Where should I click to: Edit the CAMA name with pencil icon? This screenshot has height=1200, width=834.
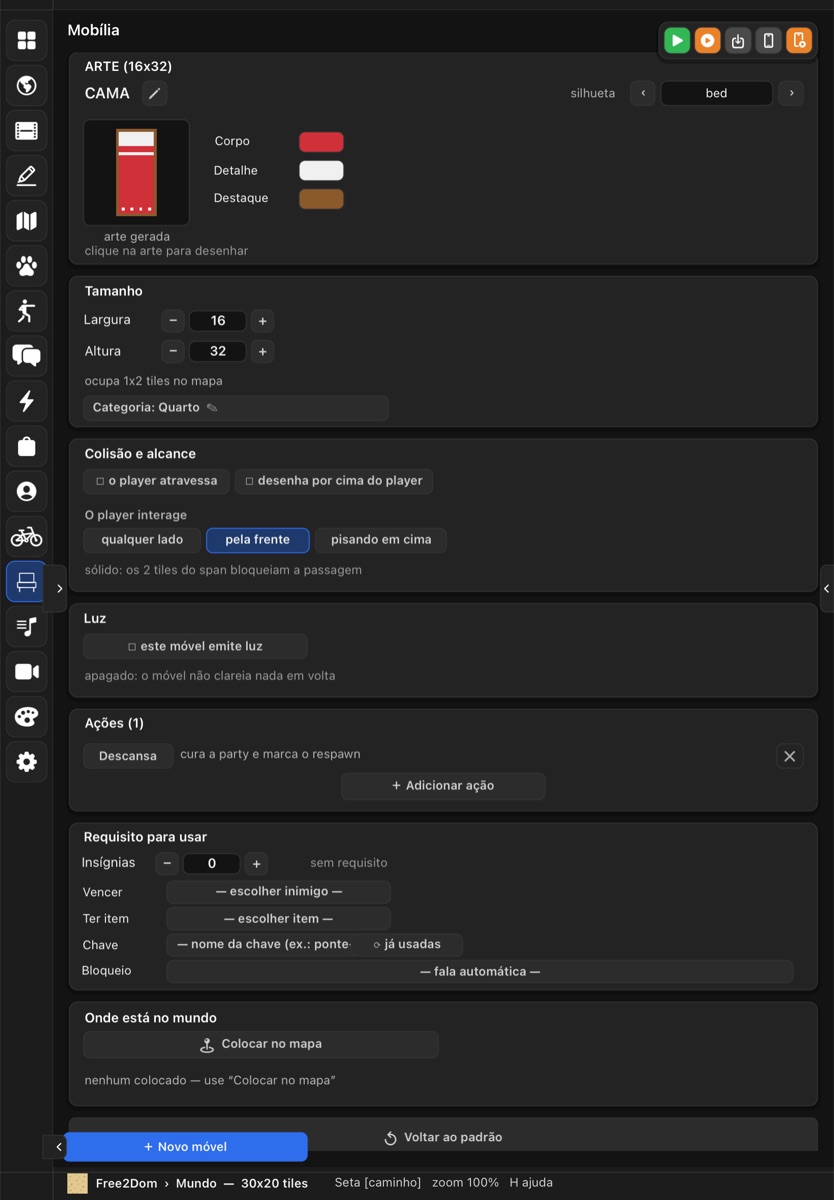click(x=154, y=93)
